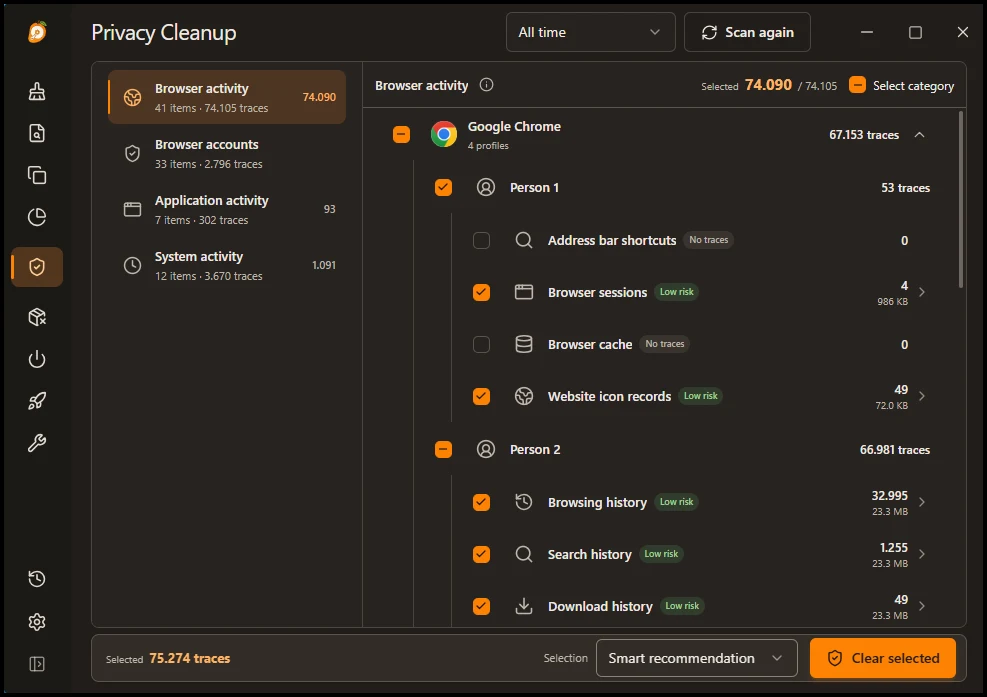Click the Person 1 profile avatar icon
Viewport: 987px width, 697px height.
click(486, 188)
